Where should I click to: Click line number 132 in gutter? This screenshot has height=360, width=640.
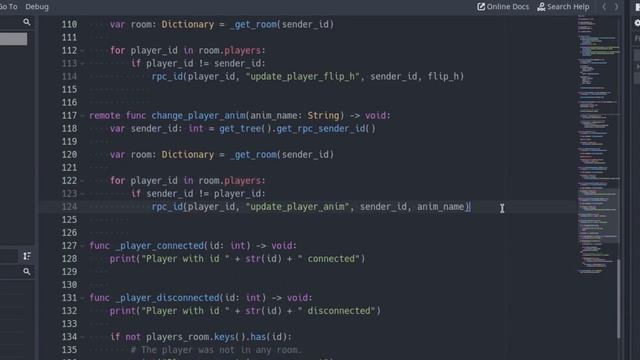69,311
